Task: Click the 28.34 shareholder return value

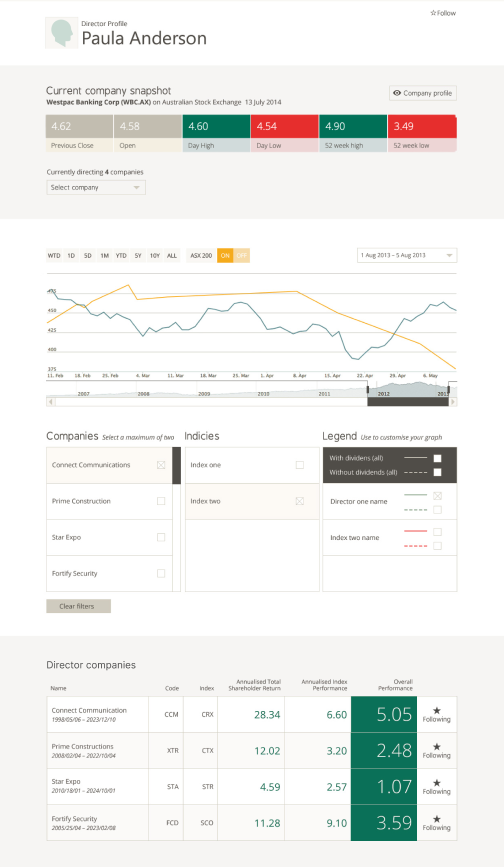Action: pos(267,714)
